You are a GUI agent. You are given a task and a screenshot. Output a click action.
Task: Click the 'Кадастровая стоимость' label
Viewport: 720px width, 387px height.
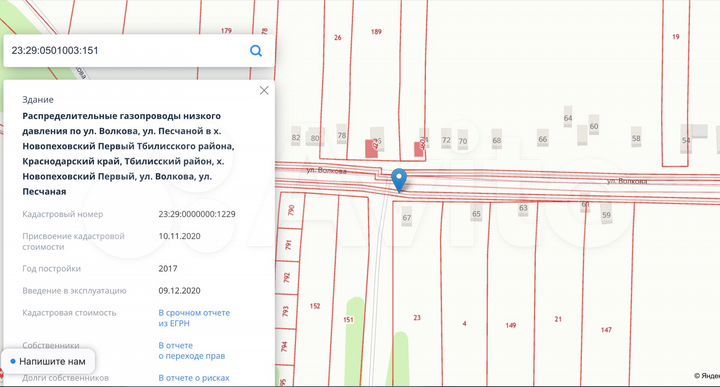coord(69,313)
